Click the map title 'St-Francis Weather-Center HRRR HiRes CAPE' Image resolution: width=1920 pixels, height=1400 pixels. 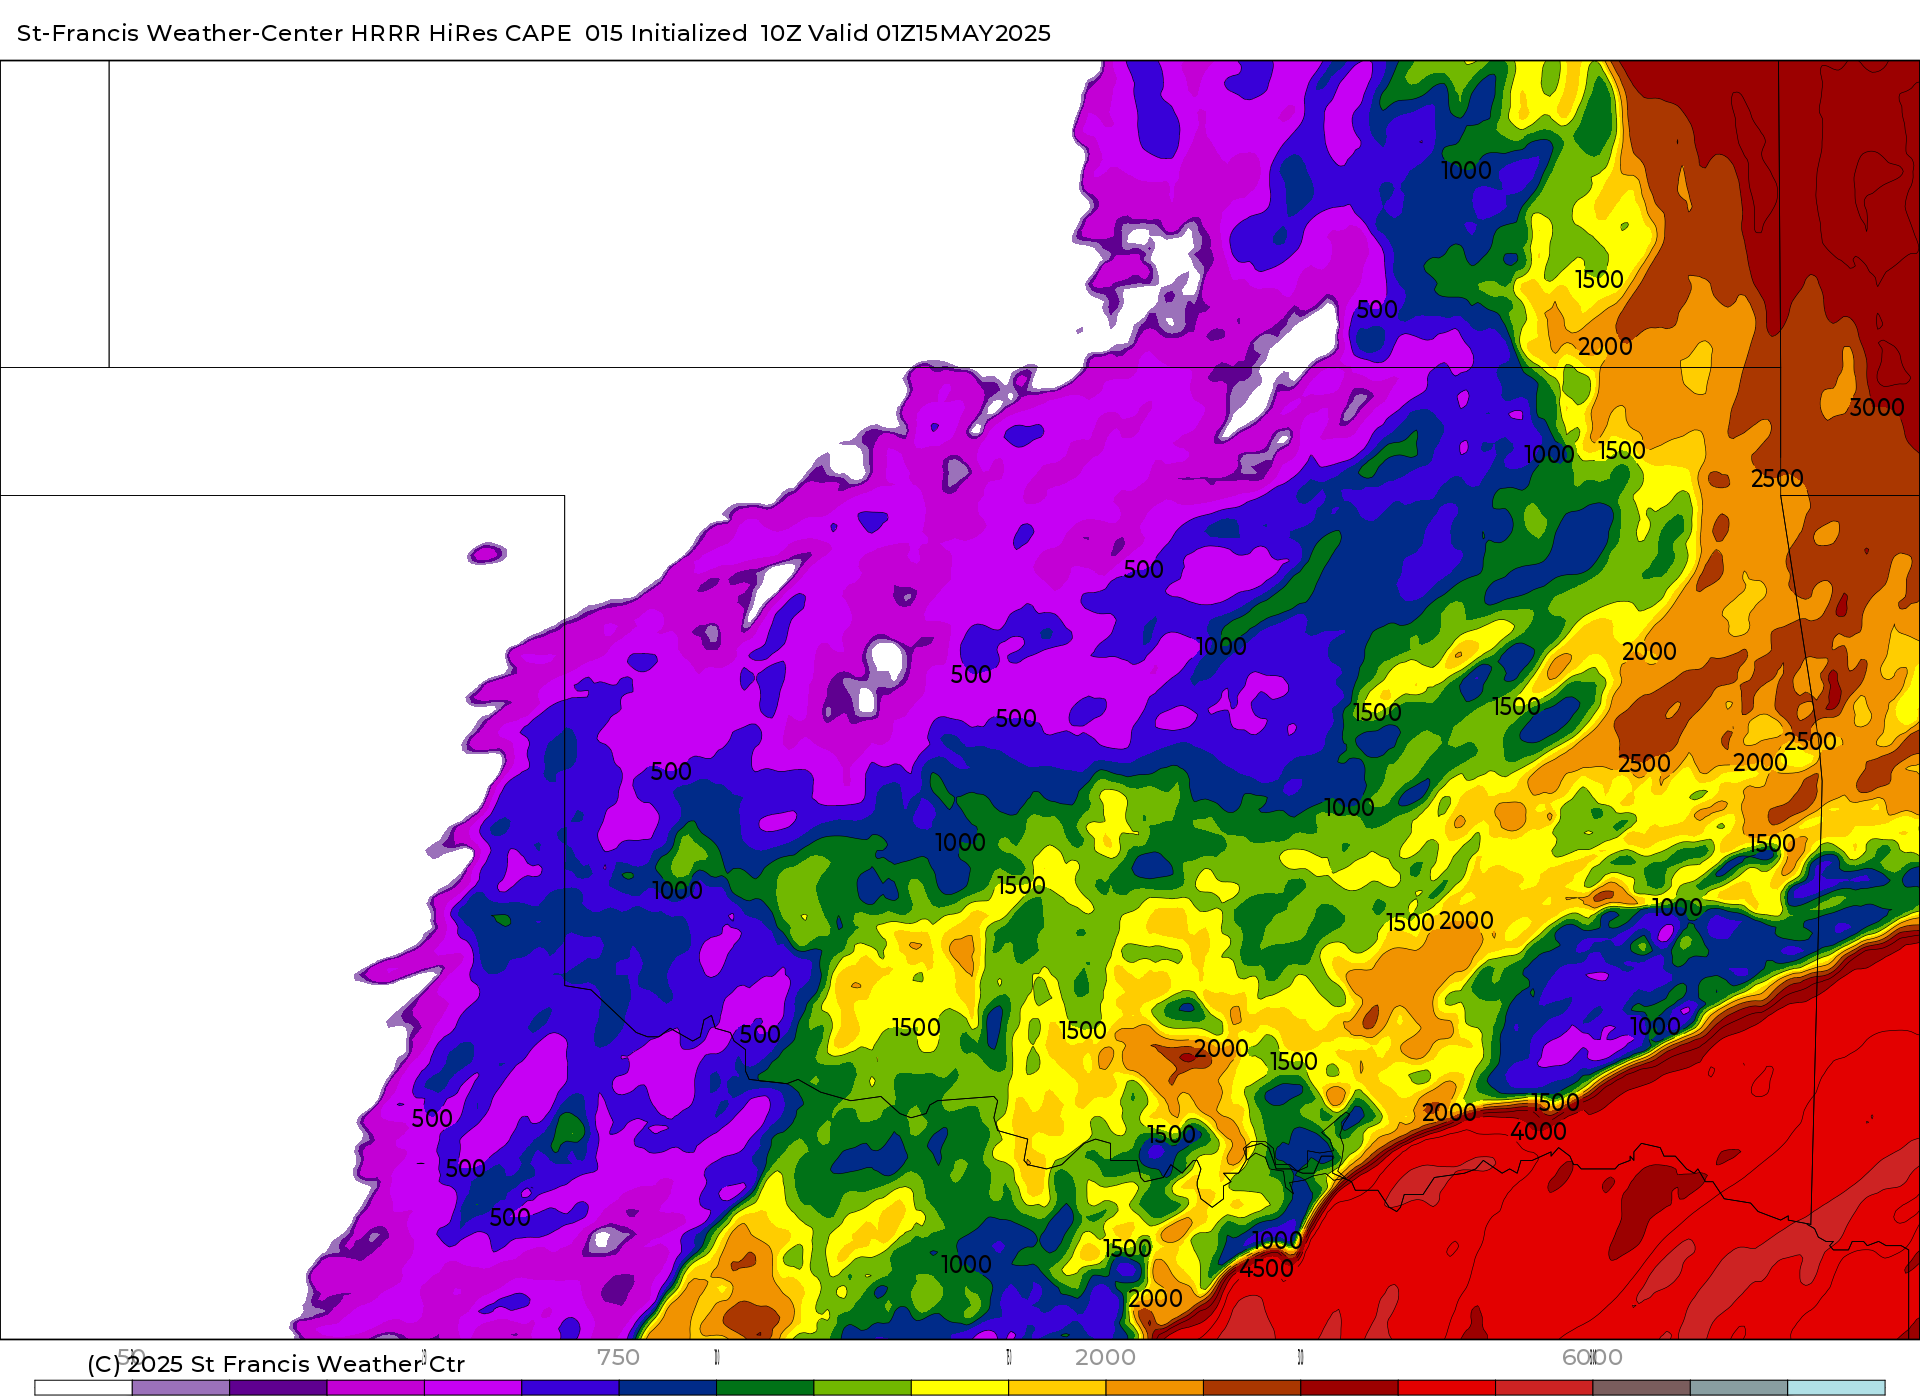pos(294,33)
